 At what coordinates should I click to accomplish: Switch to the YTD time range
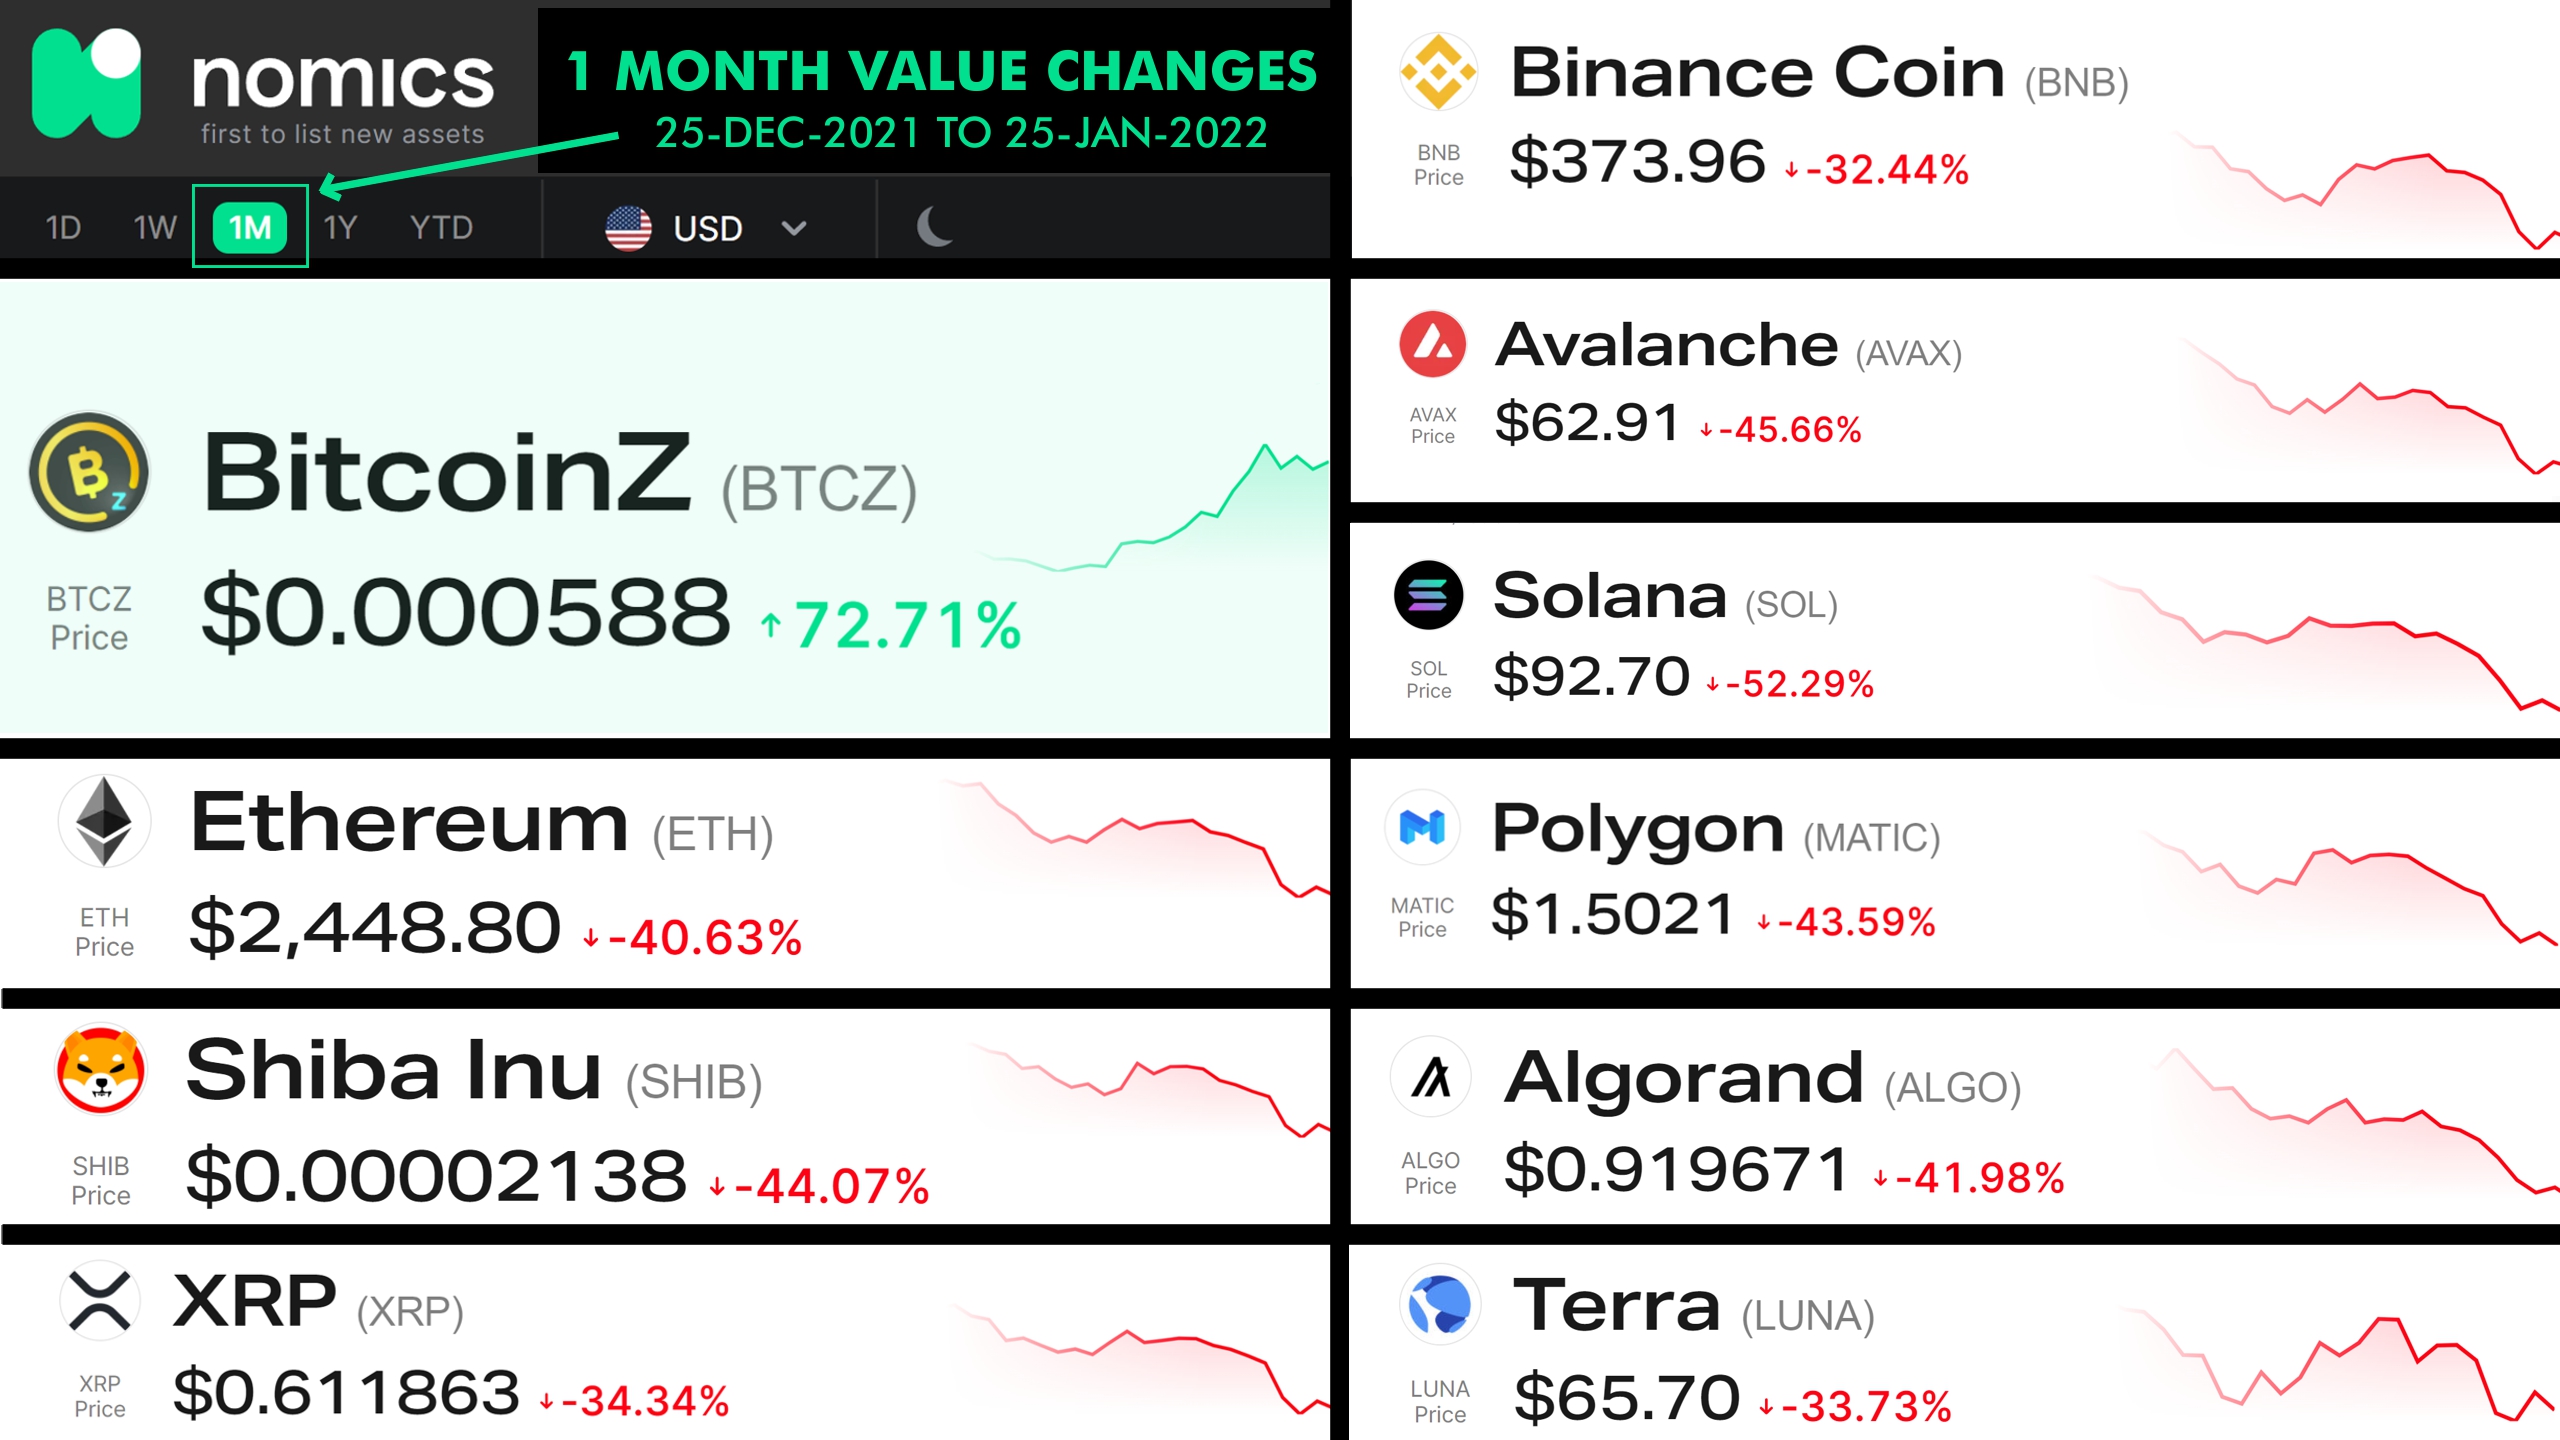point(441,228)
